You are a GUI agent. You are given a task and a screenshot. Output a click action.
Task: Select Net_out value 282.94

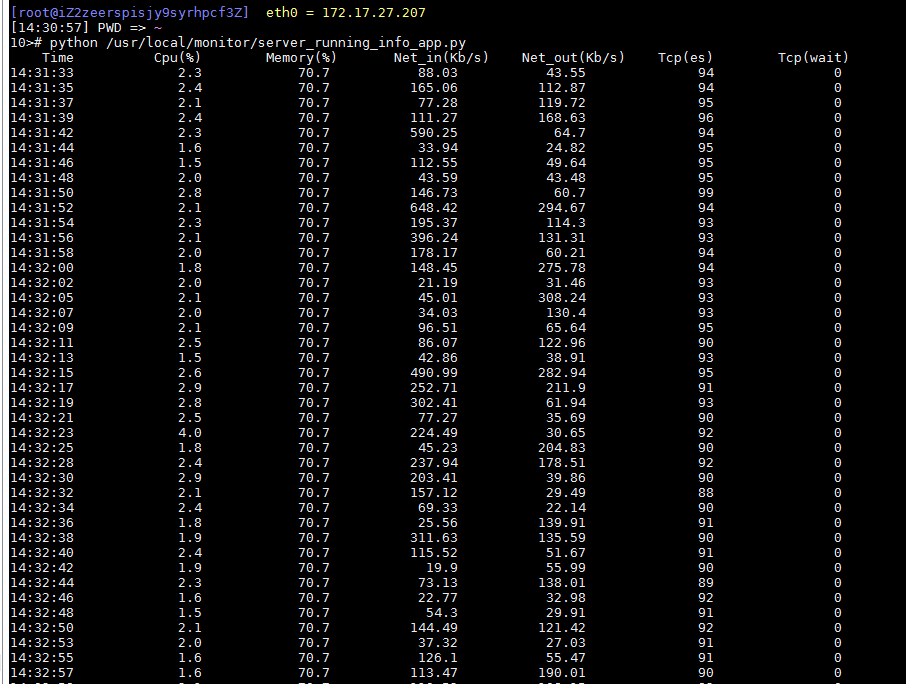(562, 373)
